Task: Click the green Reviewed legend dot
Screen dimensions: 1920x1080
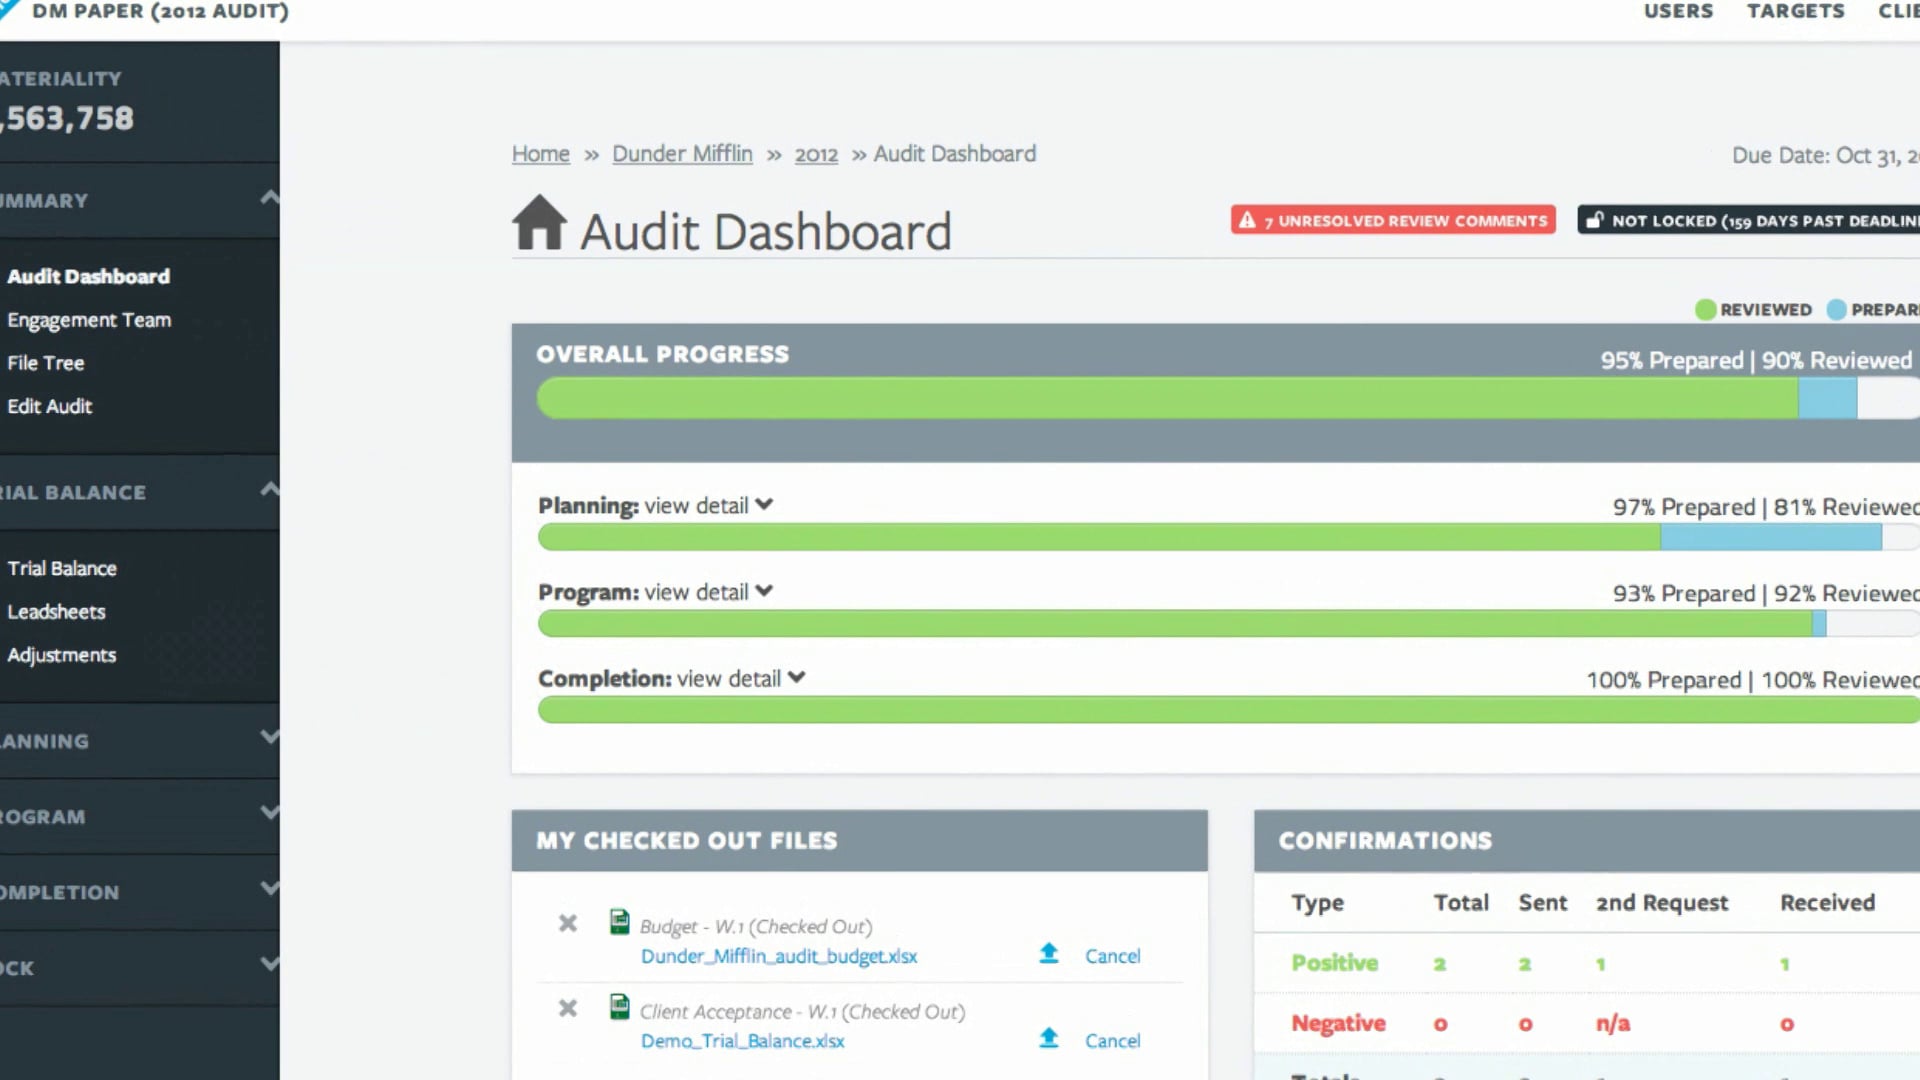Action: [1705, 310]
